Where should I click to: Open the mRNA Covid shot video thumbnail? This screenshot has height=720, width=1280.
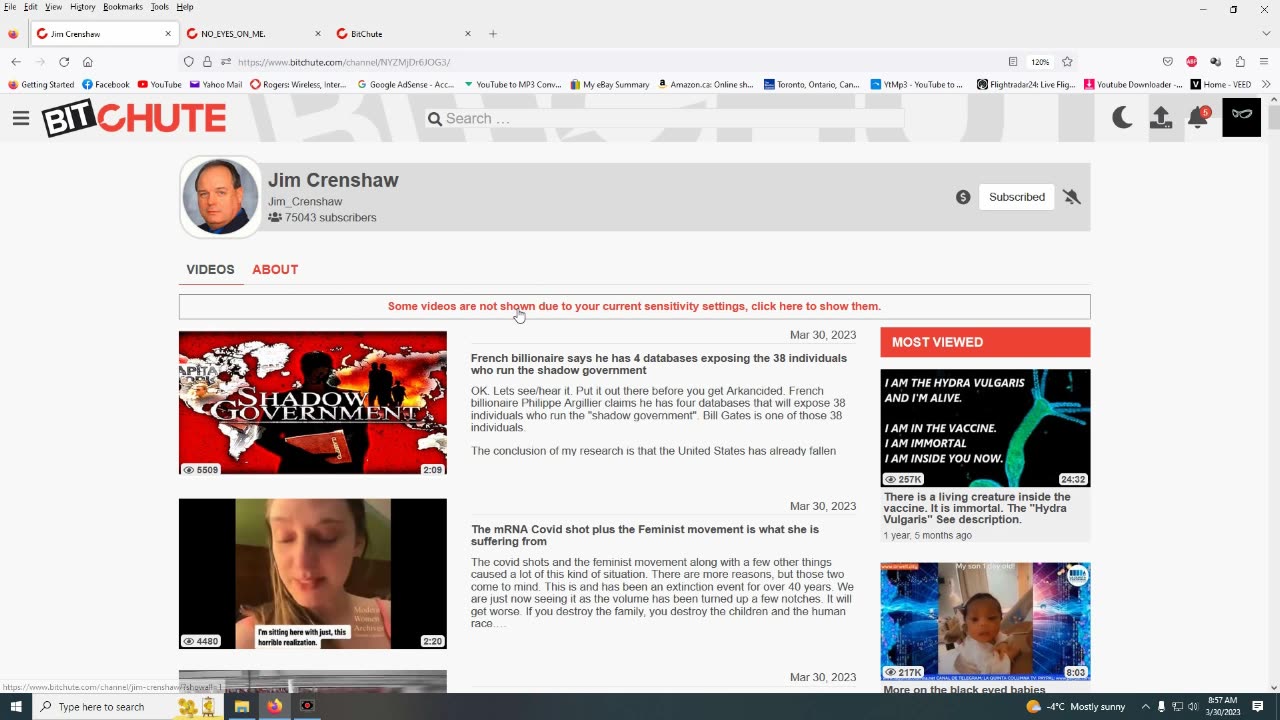click(x=313, y=574)
